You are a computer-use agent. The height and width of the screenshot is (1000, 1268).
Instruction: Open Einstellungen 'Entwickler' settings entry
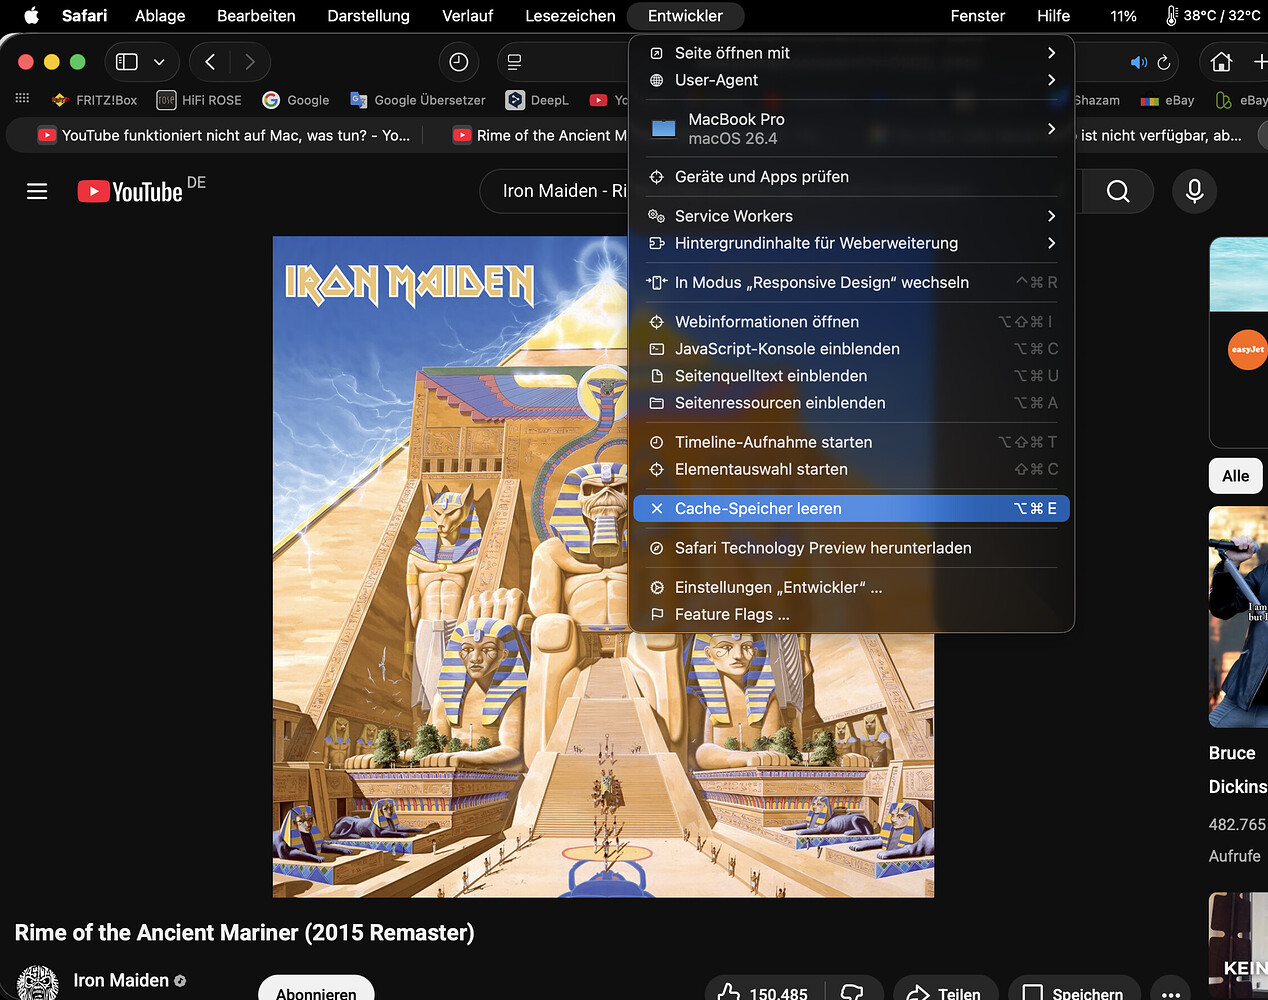(851, 588)
